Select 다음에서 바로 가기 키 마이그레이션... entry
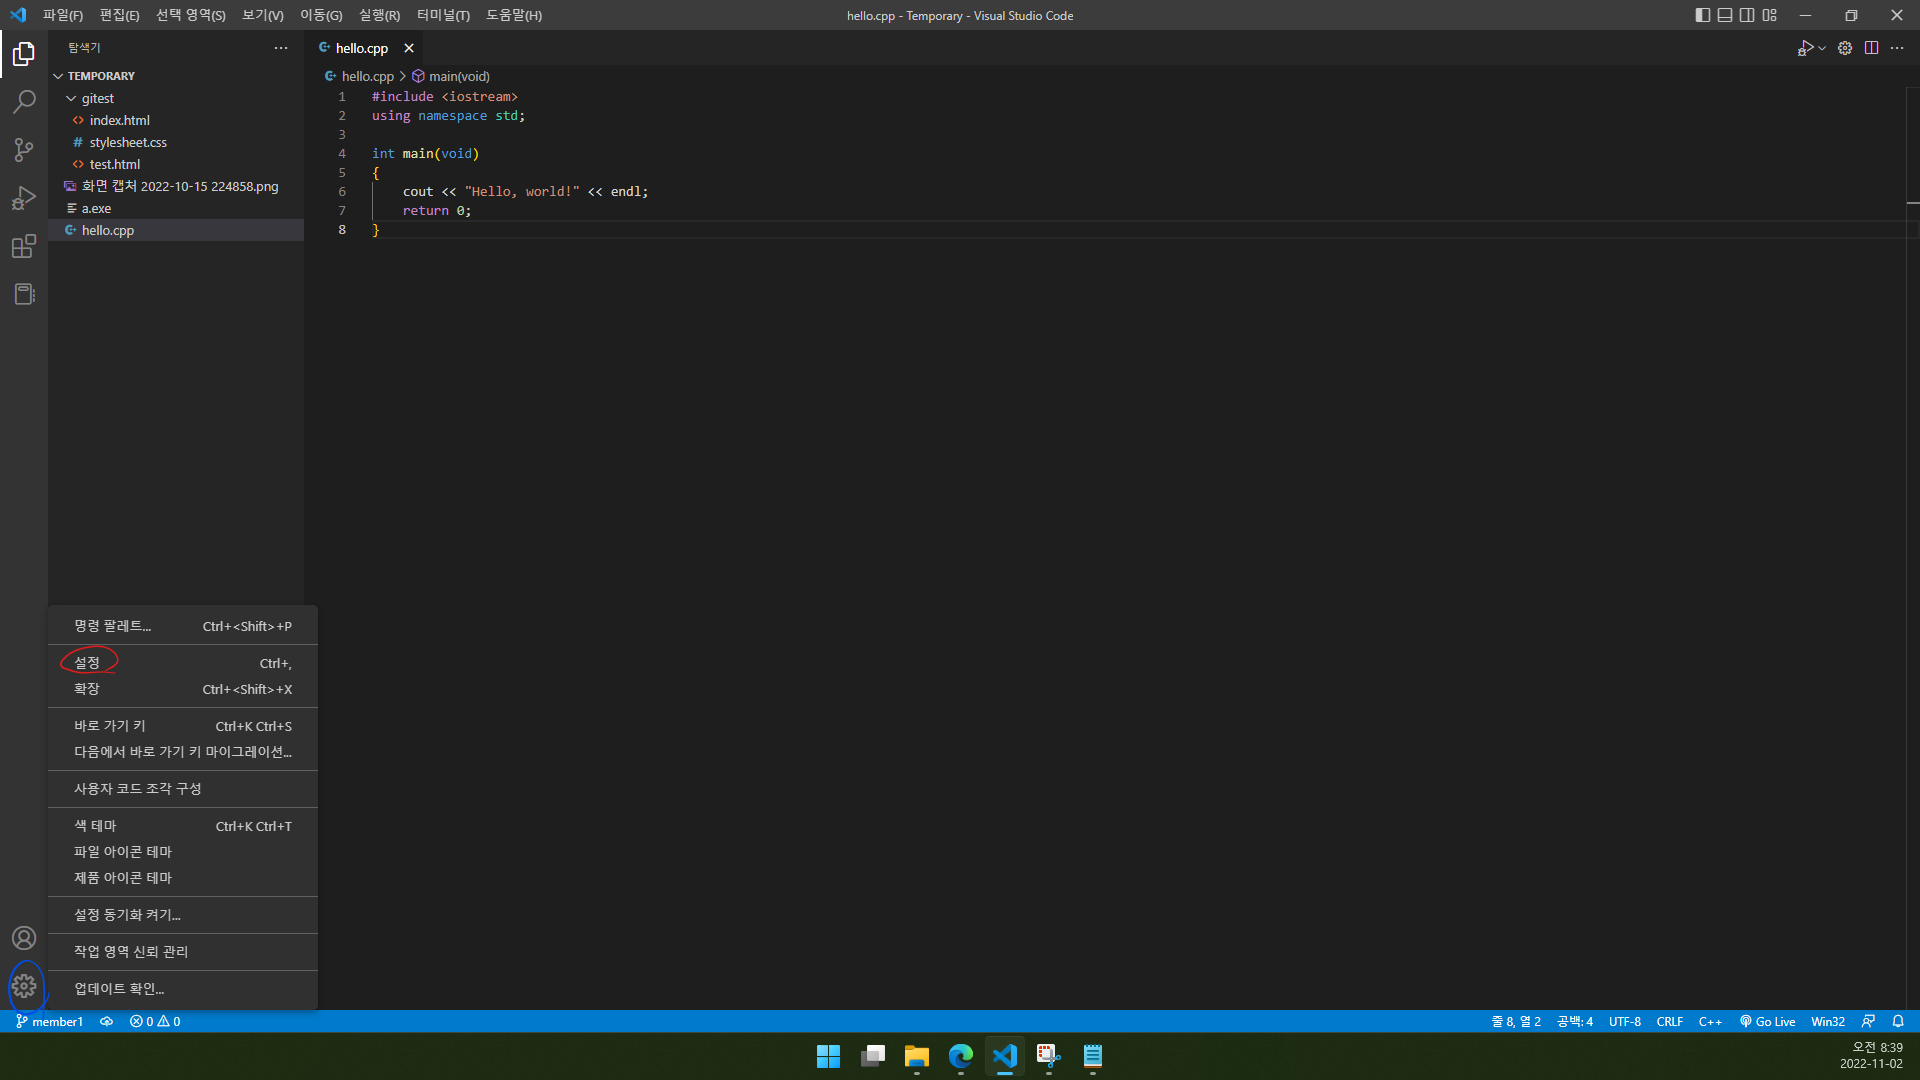 pos(183,752)
